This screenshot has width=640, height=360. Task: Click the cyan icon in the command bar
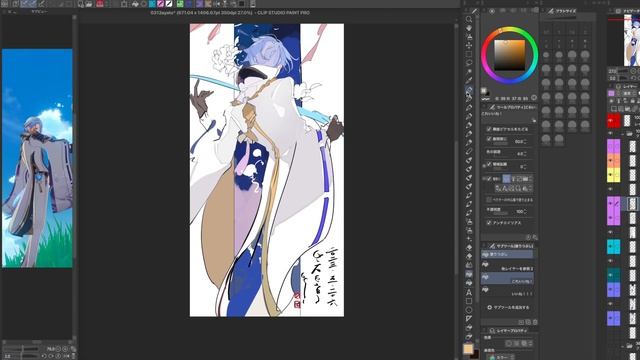pos(152,4)
